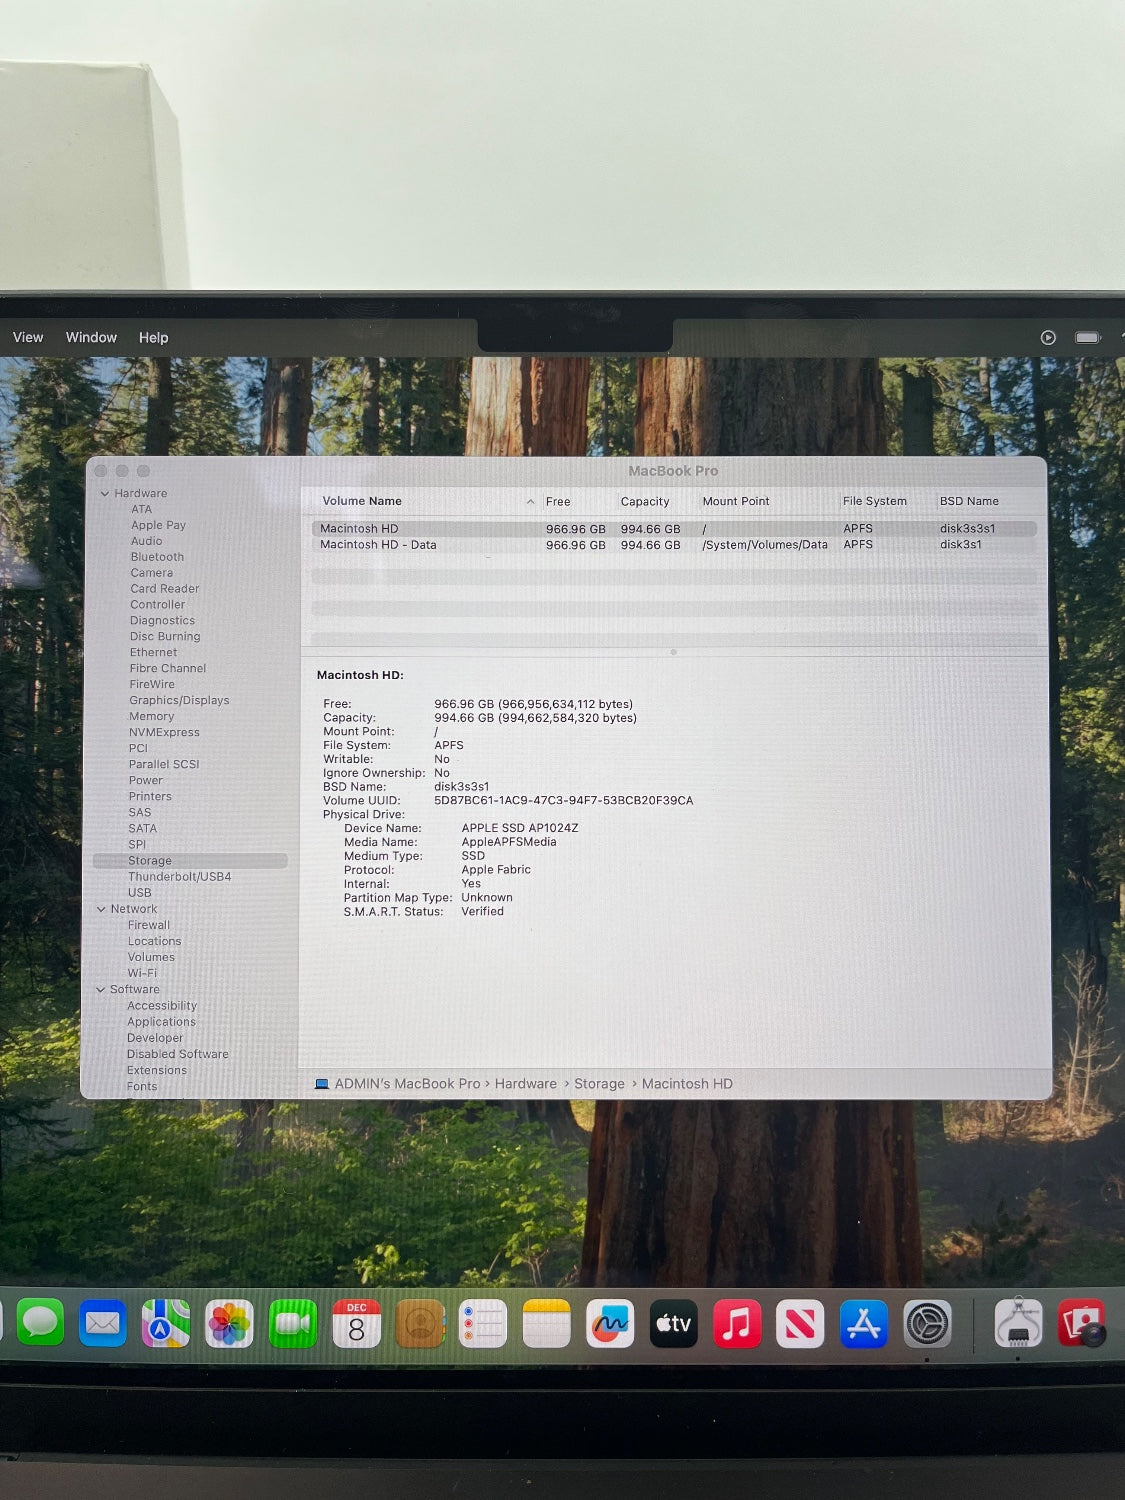
Task: Select Graphics/Displays in the Hardware list
Action: pos(179,701)
